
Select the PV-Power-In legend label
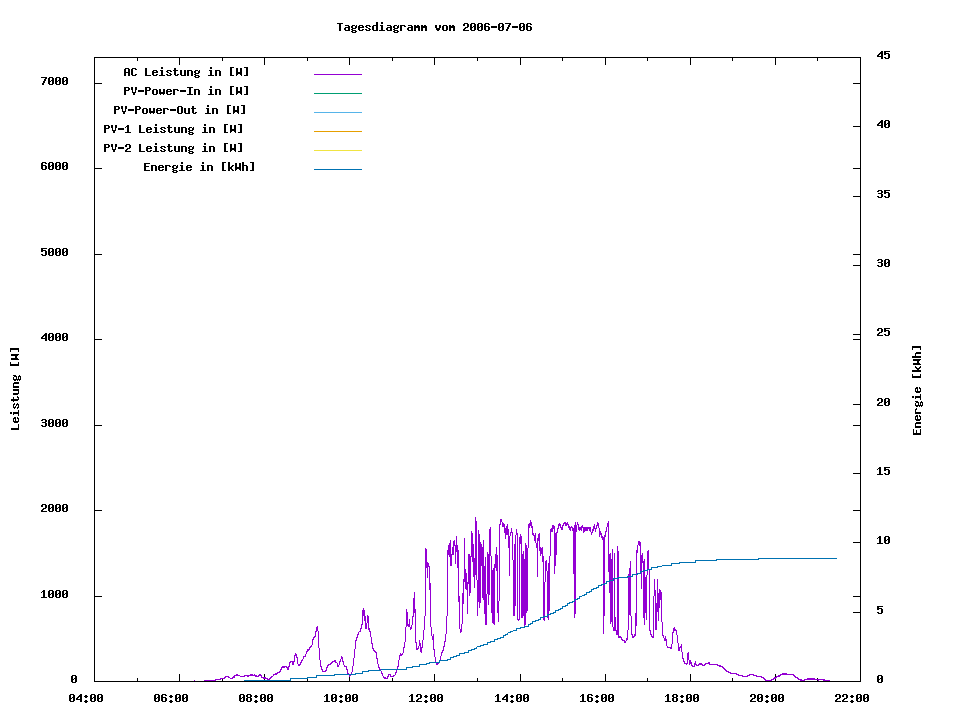[193, 91]
